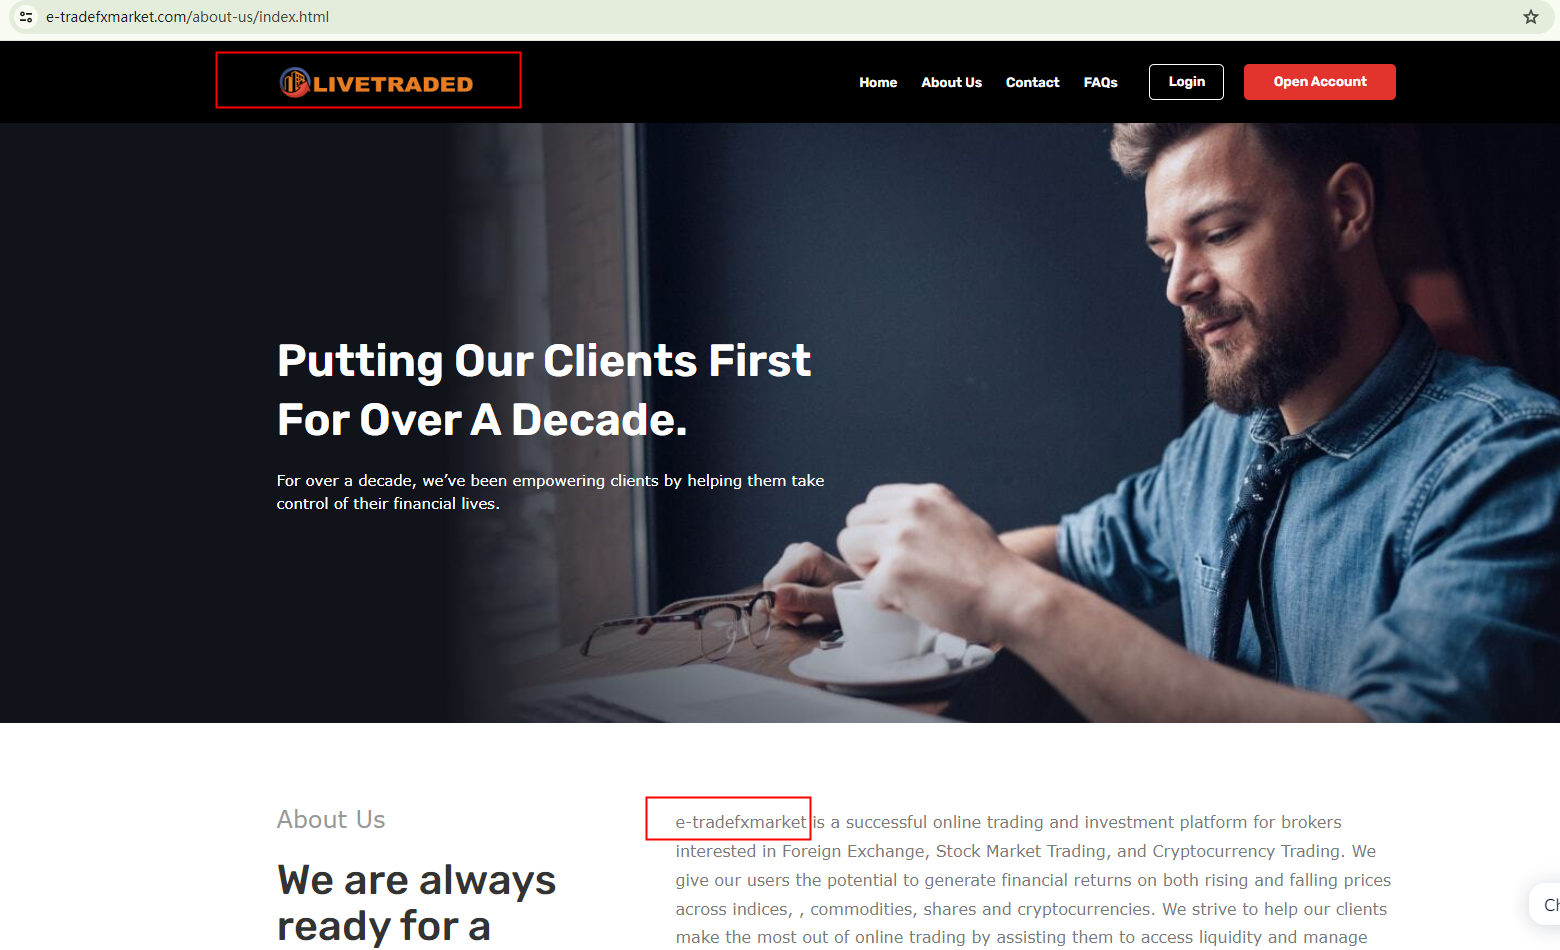Go to the Home menu item
This screenshot has height=950, width=1560.
click(x=878, y=82)
